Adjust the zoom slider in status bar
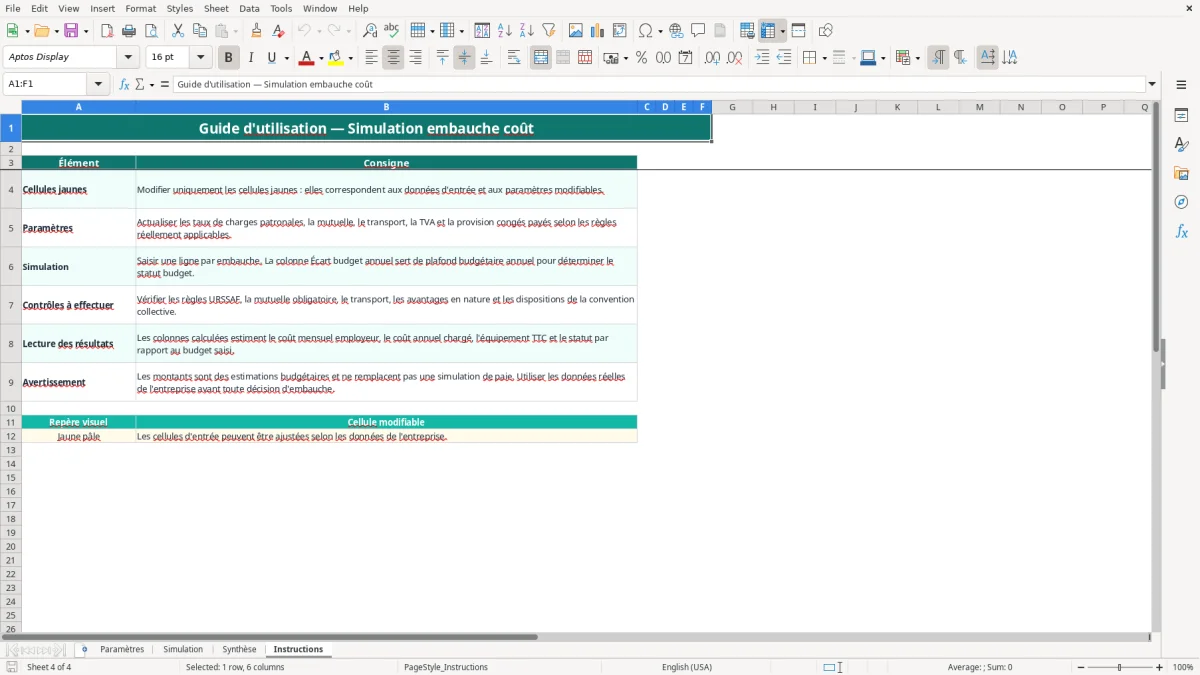1200x675 pixels. 1120,667
